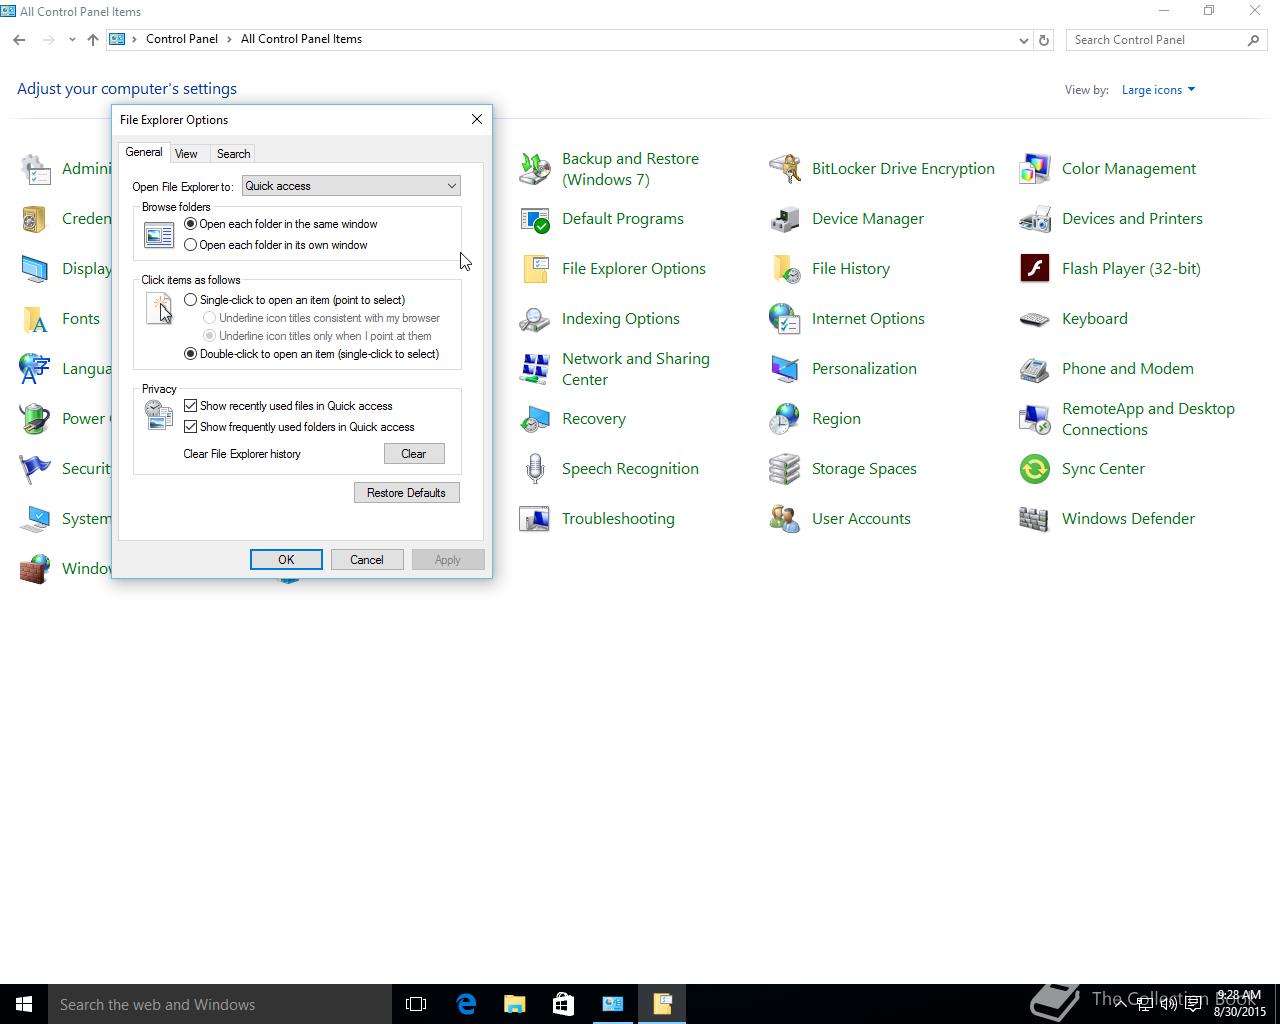
Task: Click the Troubleshooting link text
Action: [618, 519]
